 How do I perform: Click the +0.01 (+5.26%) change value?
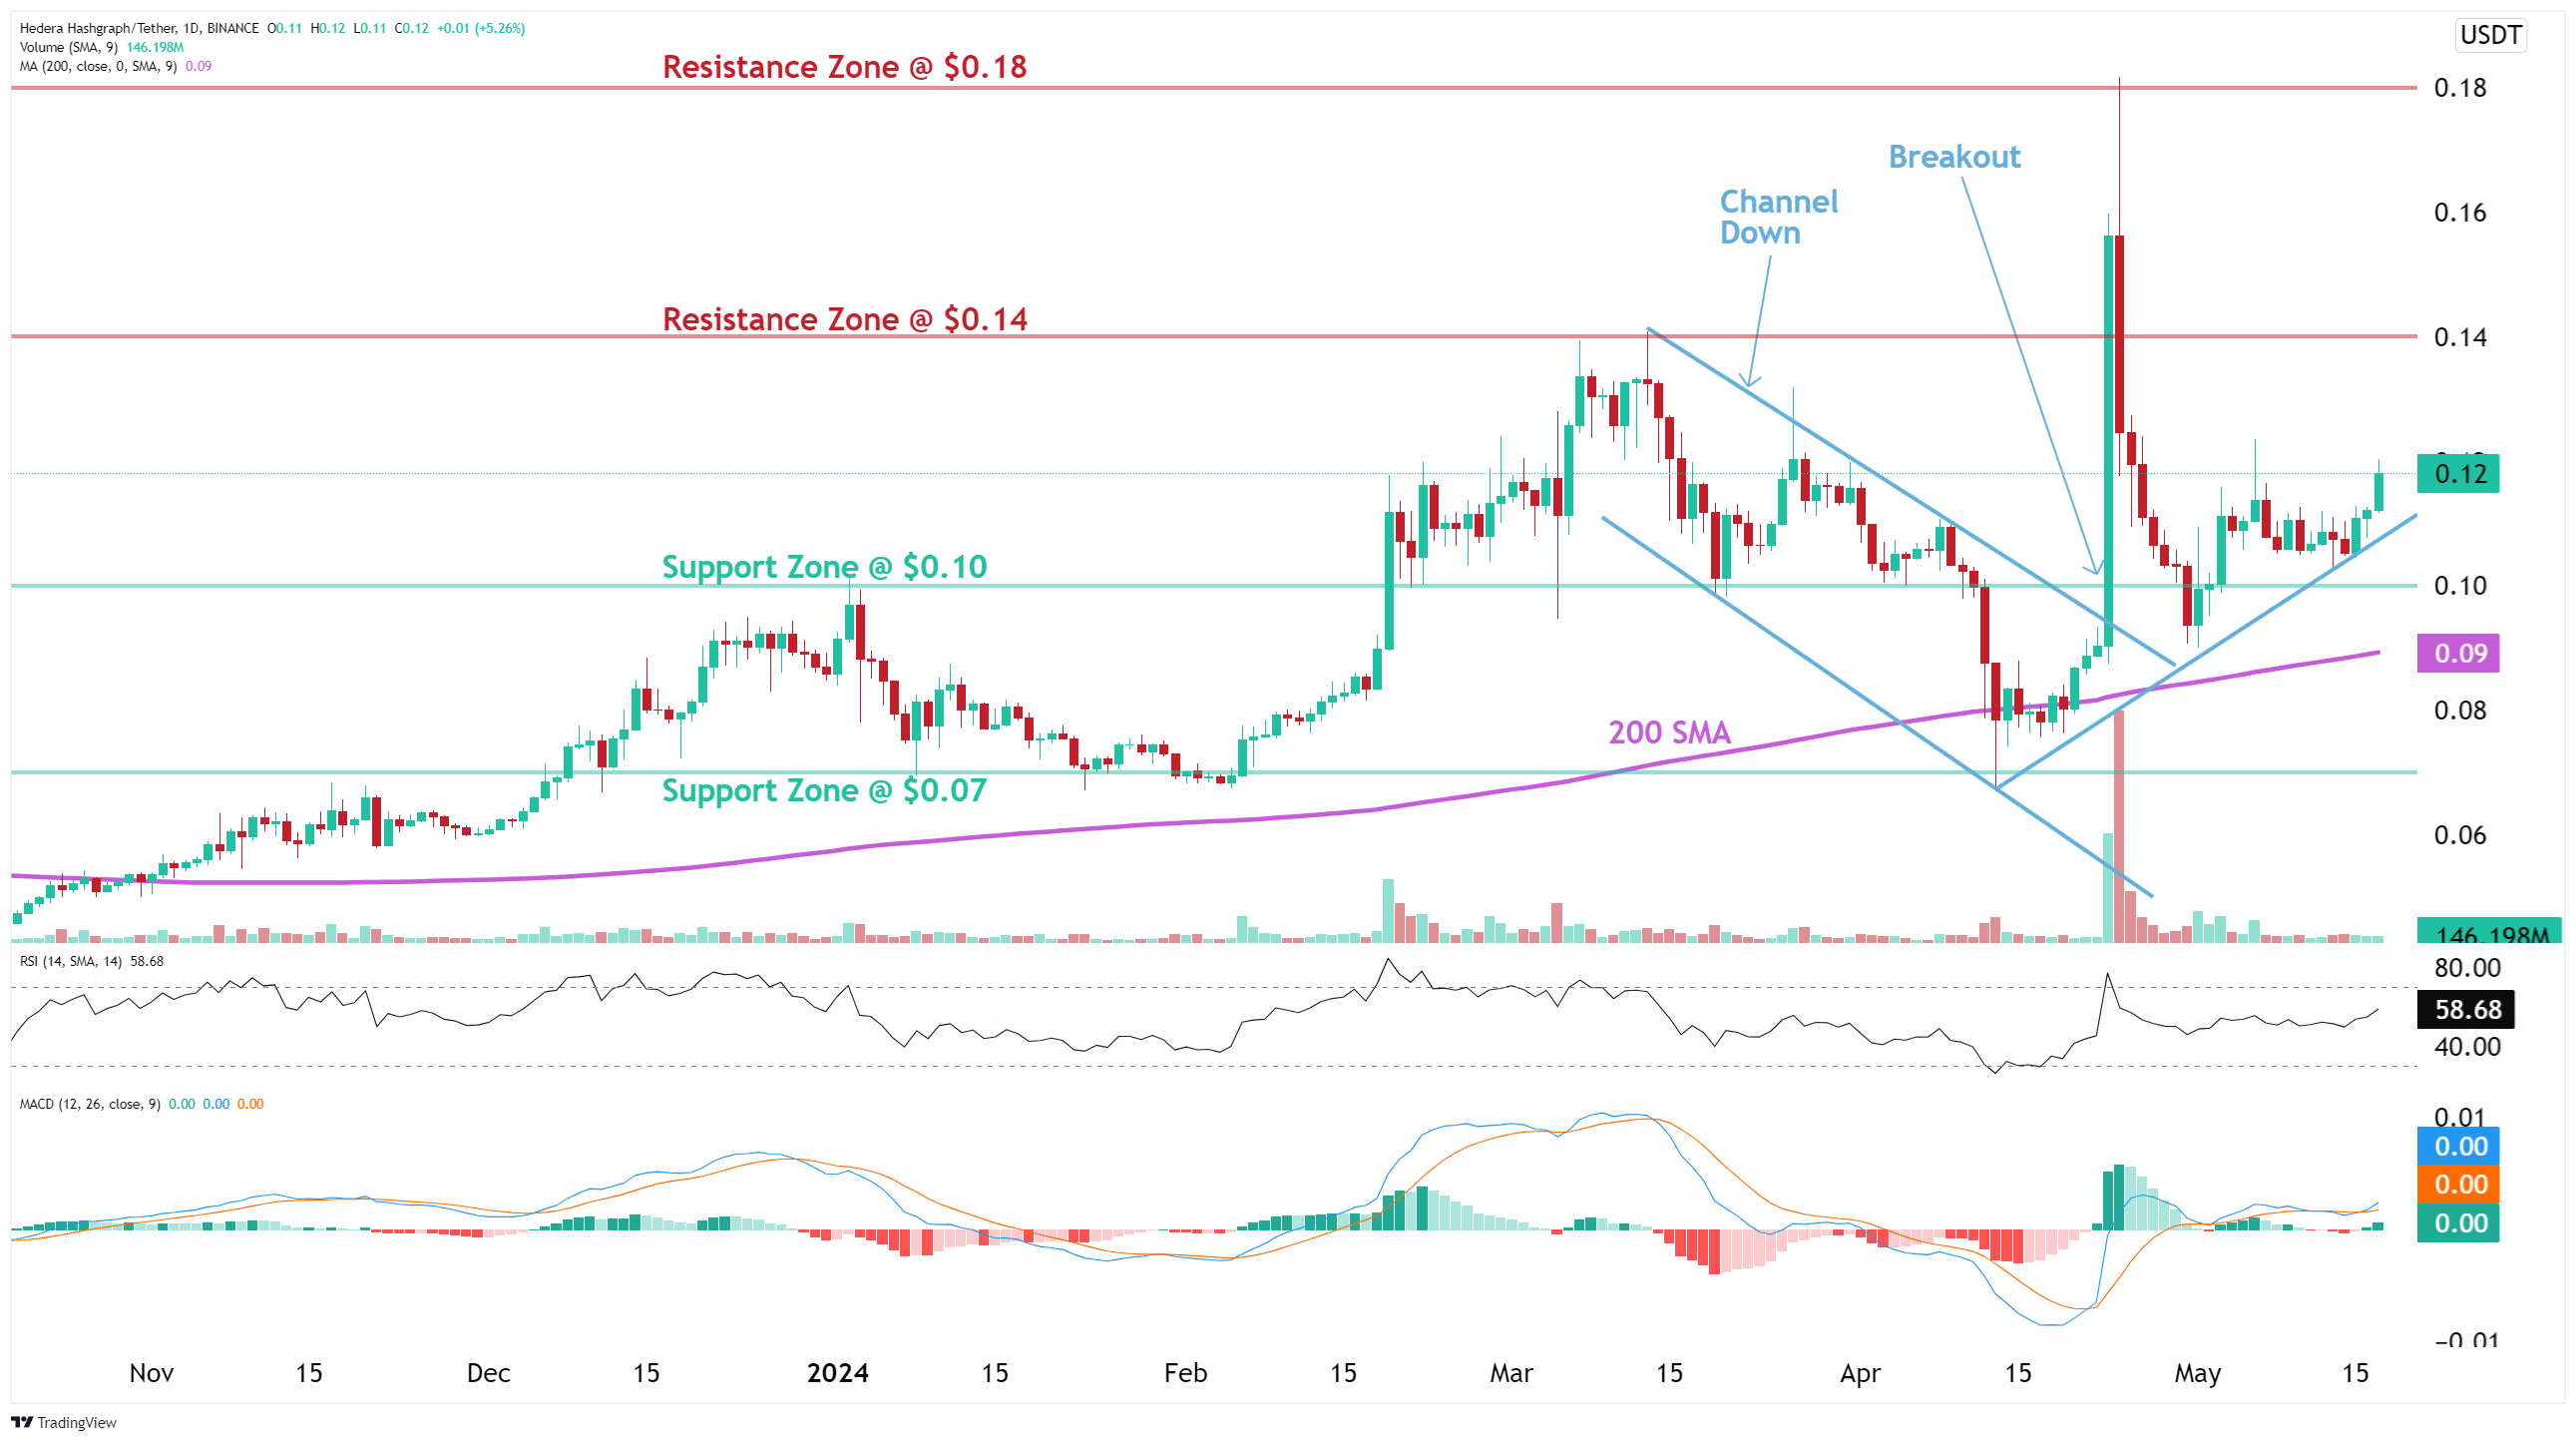(481, 28)
